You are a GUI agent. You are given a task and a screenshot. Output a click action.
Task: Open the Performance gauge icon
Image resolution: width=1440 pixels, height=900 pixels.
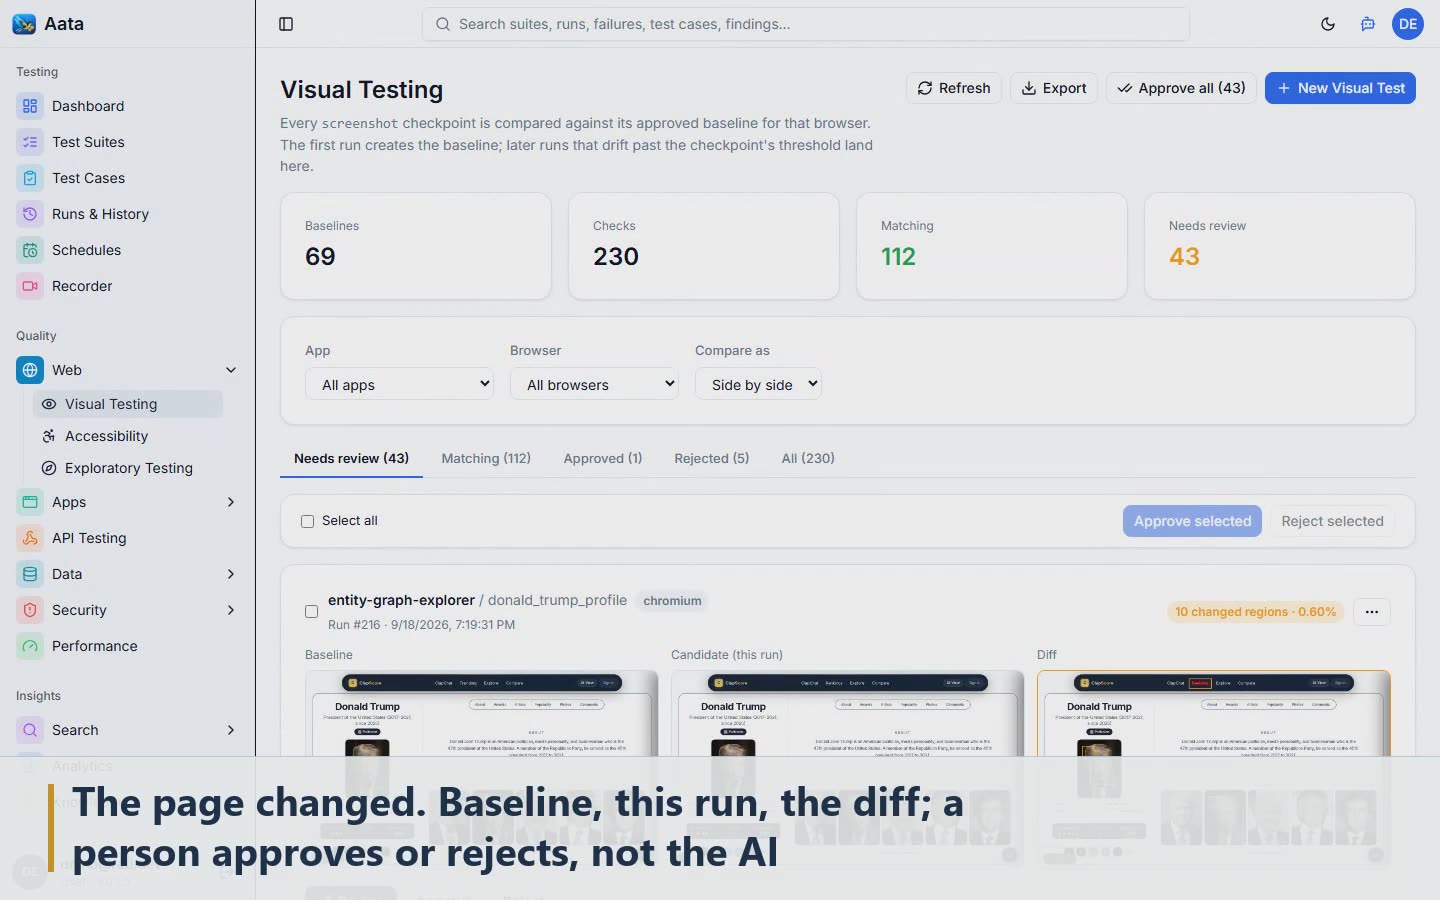tap(30, 646)
